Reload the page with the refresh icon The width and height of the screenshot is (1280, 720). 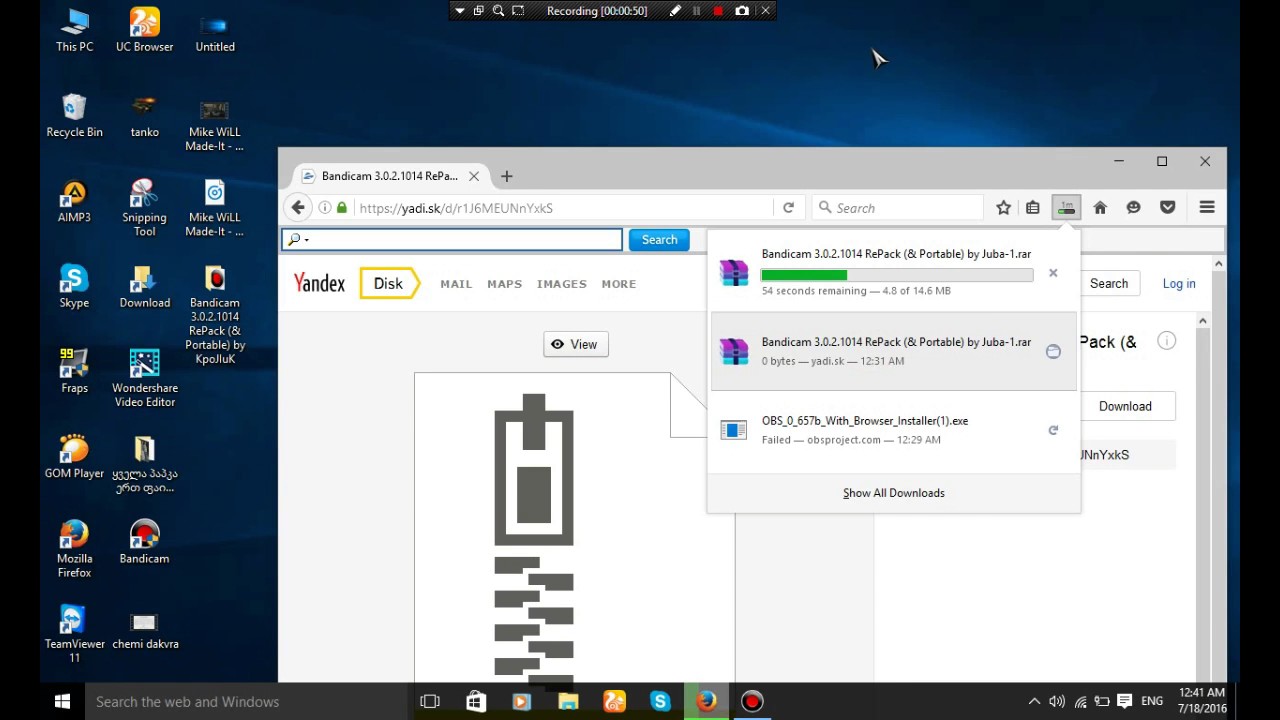coord(788,207)
